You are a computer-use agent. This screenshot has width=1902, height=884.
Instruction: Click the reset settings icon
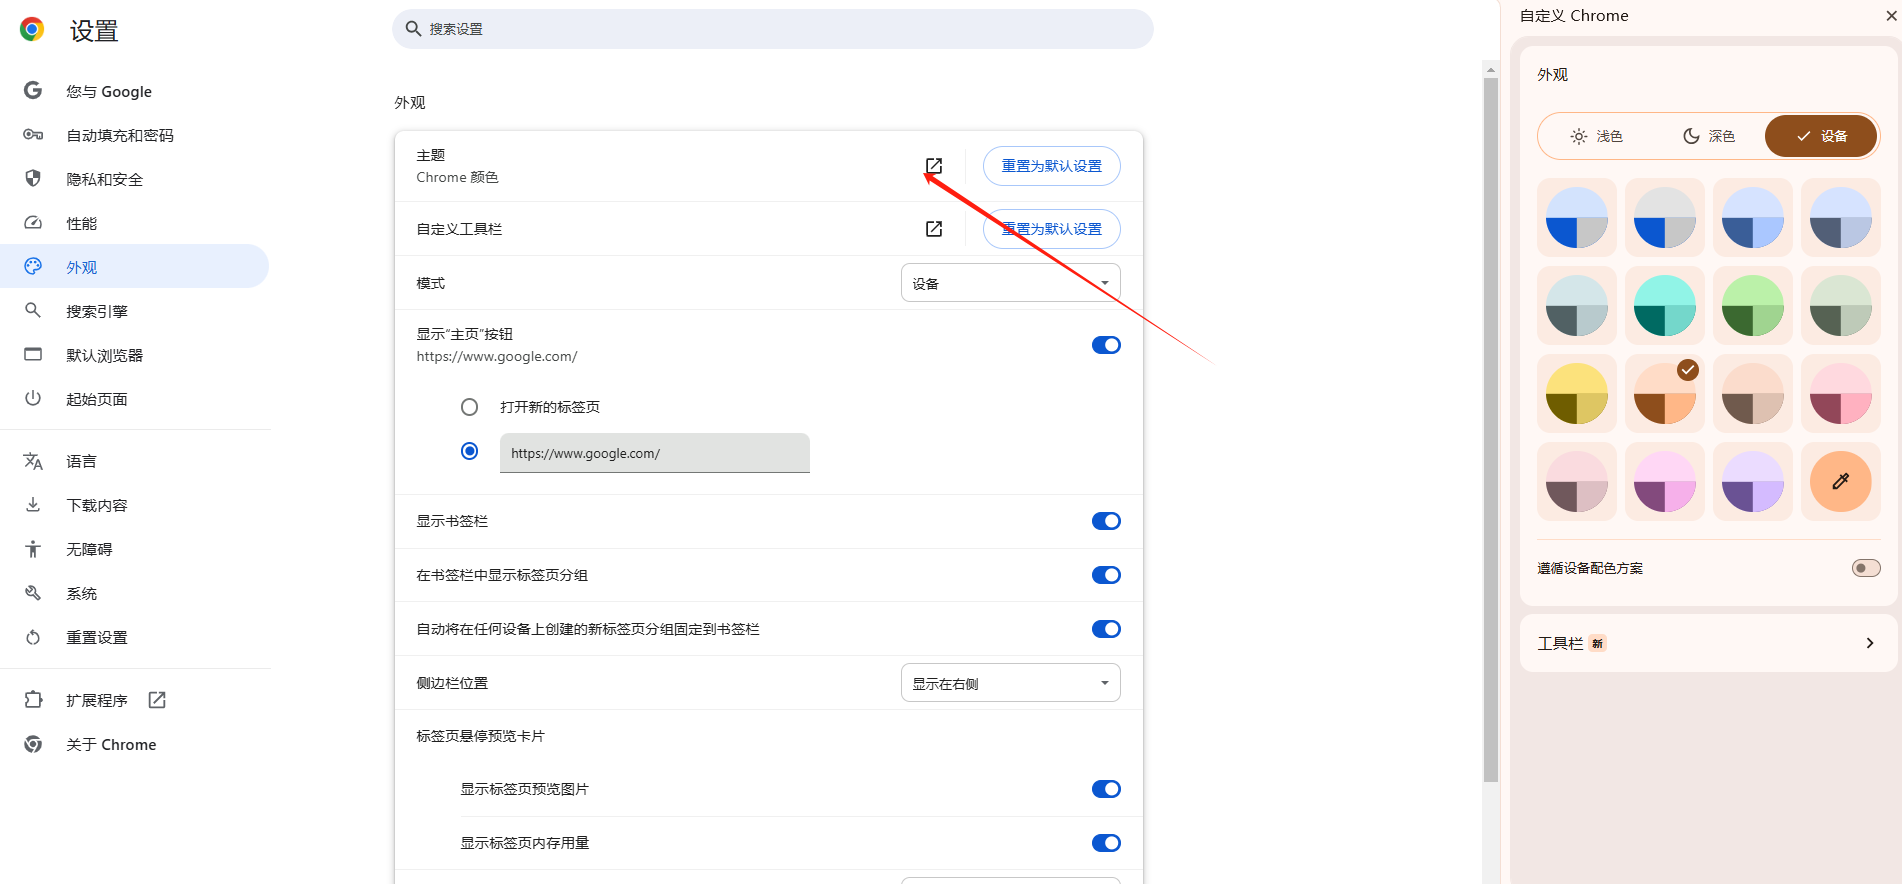pos(33,637)
